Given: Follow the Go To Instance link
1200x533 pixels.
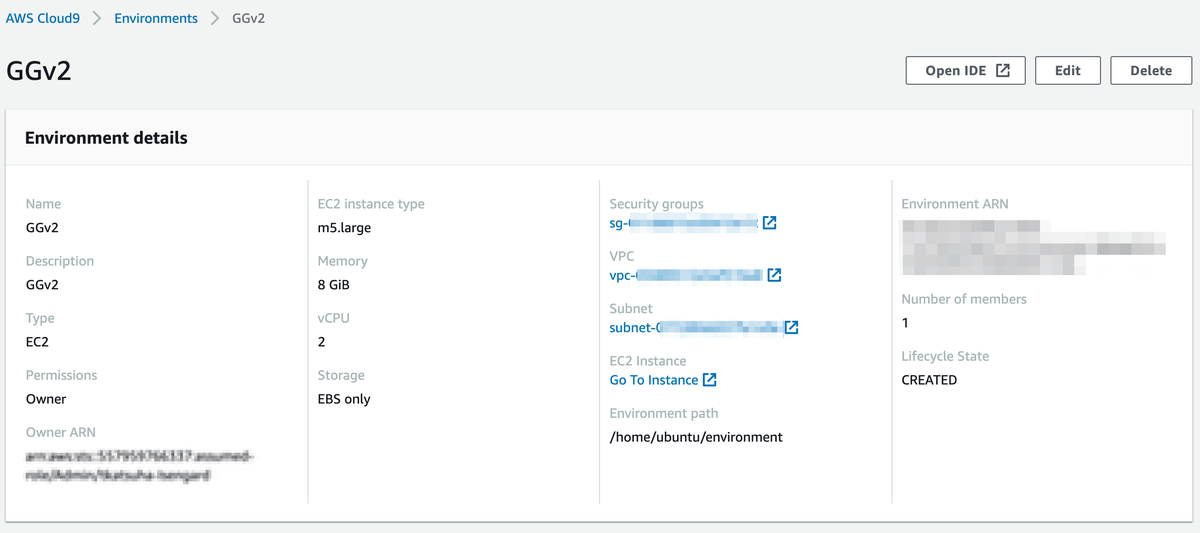Looking at the screenshot, I should [654, 380].
